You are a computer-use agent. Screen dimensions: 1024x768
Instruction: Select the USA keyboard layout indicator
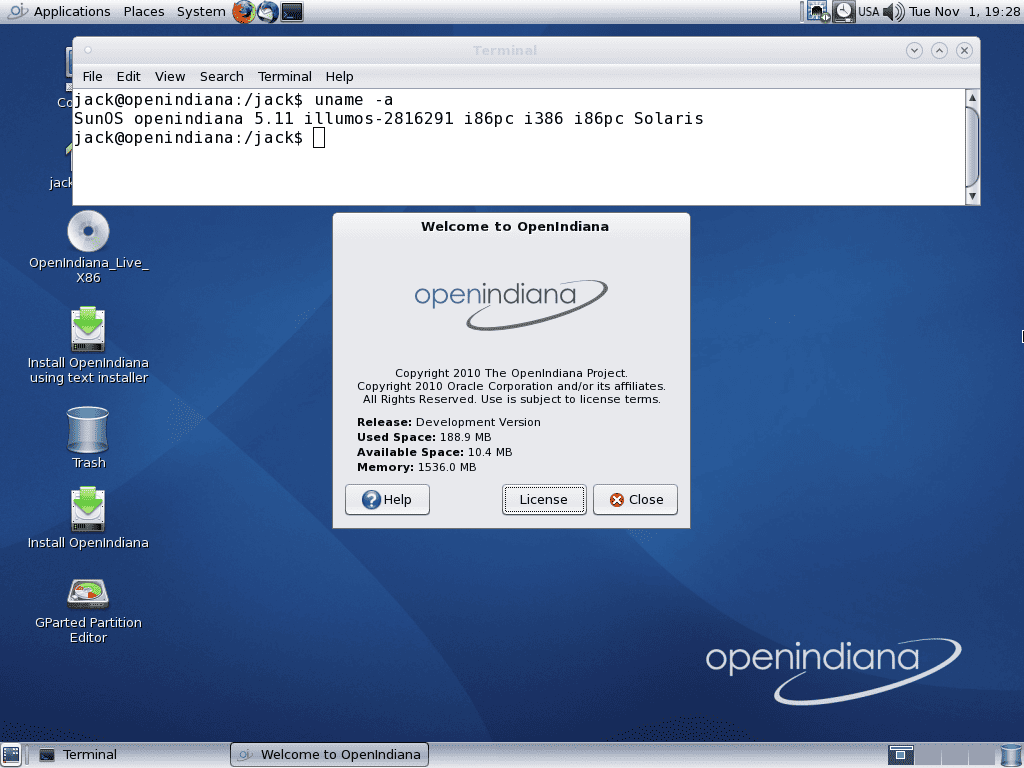(x=868, y=12)
